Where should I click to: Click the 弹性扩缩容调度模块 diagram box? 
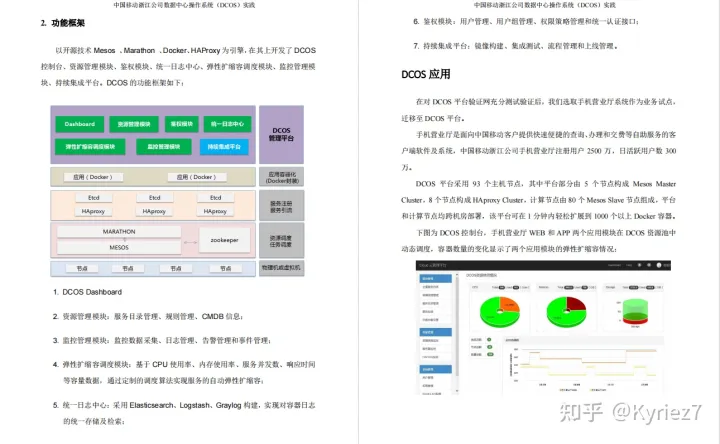[x=90, y=147]
